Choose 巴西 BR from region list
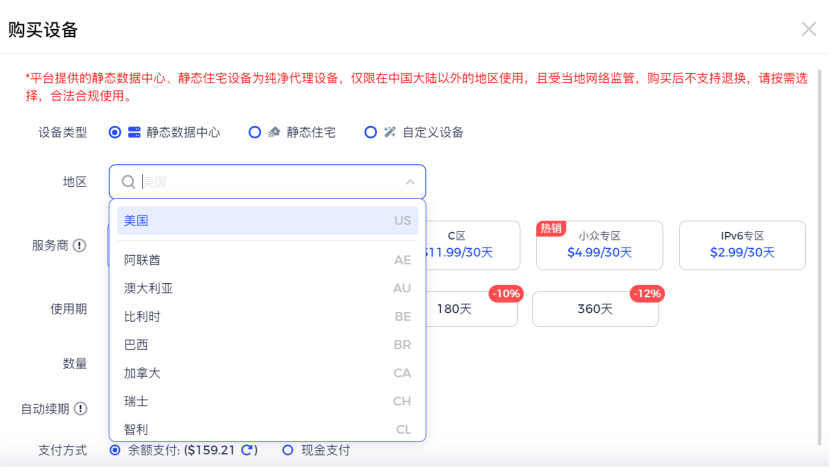Image resolution: width=830 pixels, height=475 pixels. pyautogui.click(x=267, y=345)
